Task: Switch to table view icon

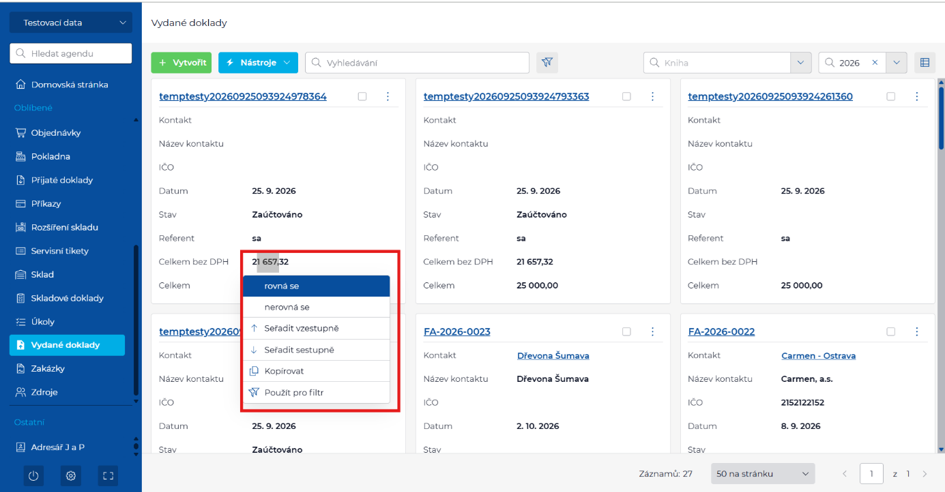Action: (925, 62)
